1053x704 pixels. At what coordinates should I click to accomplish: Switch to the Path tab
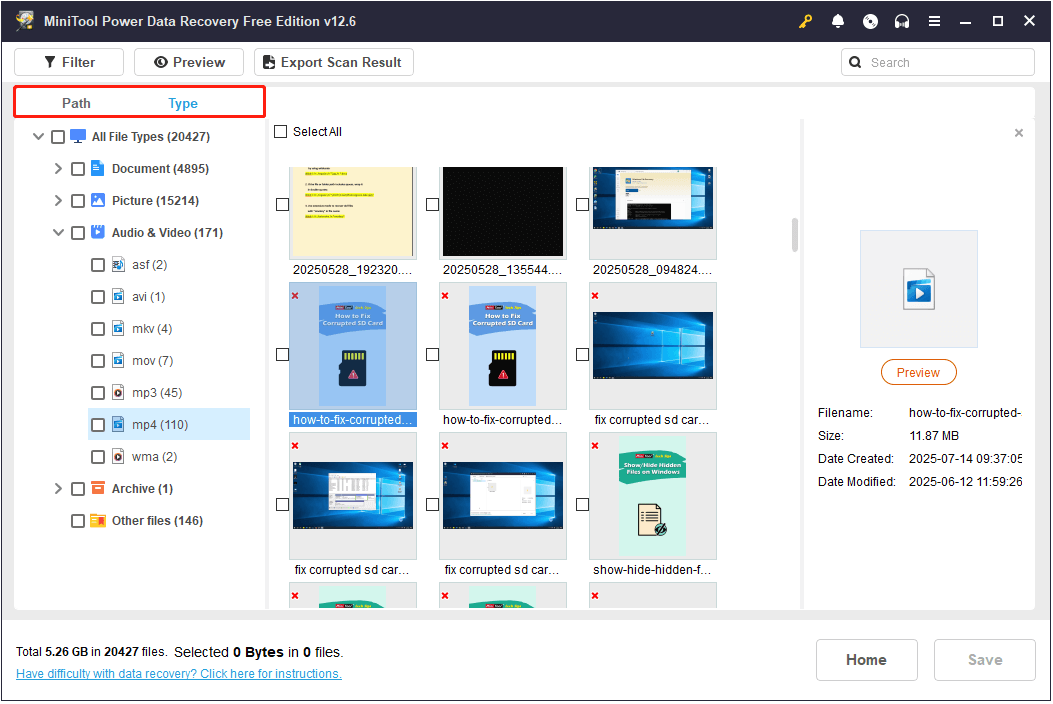point(76,102)
